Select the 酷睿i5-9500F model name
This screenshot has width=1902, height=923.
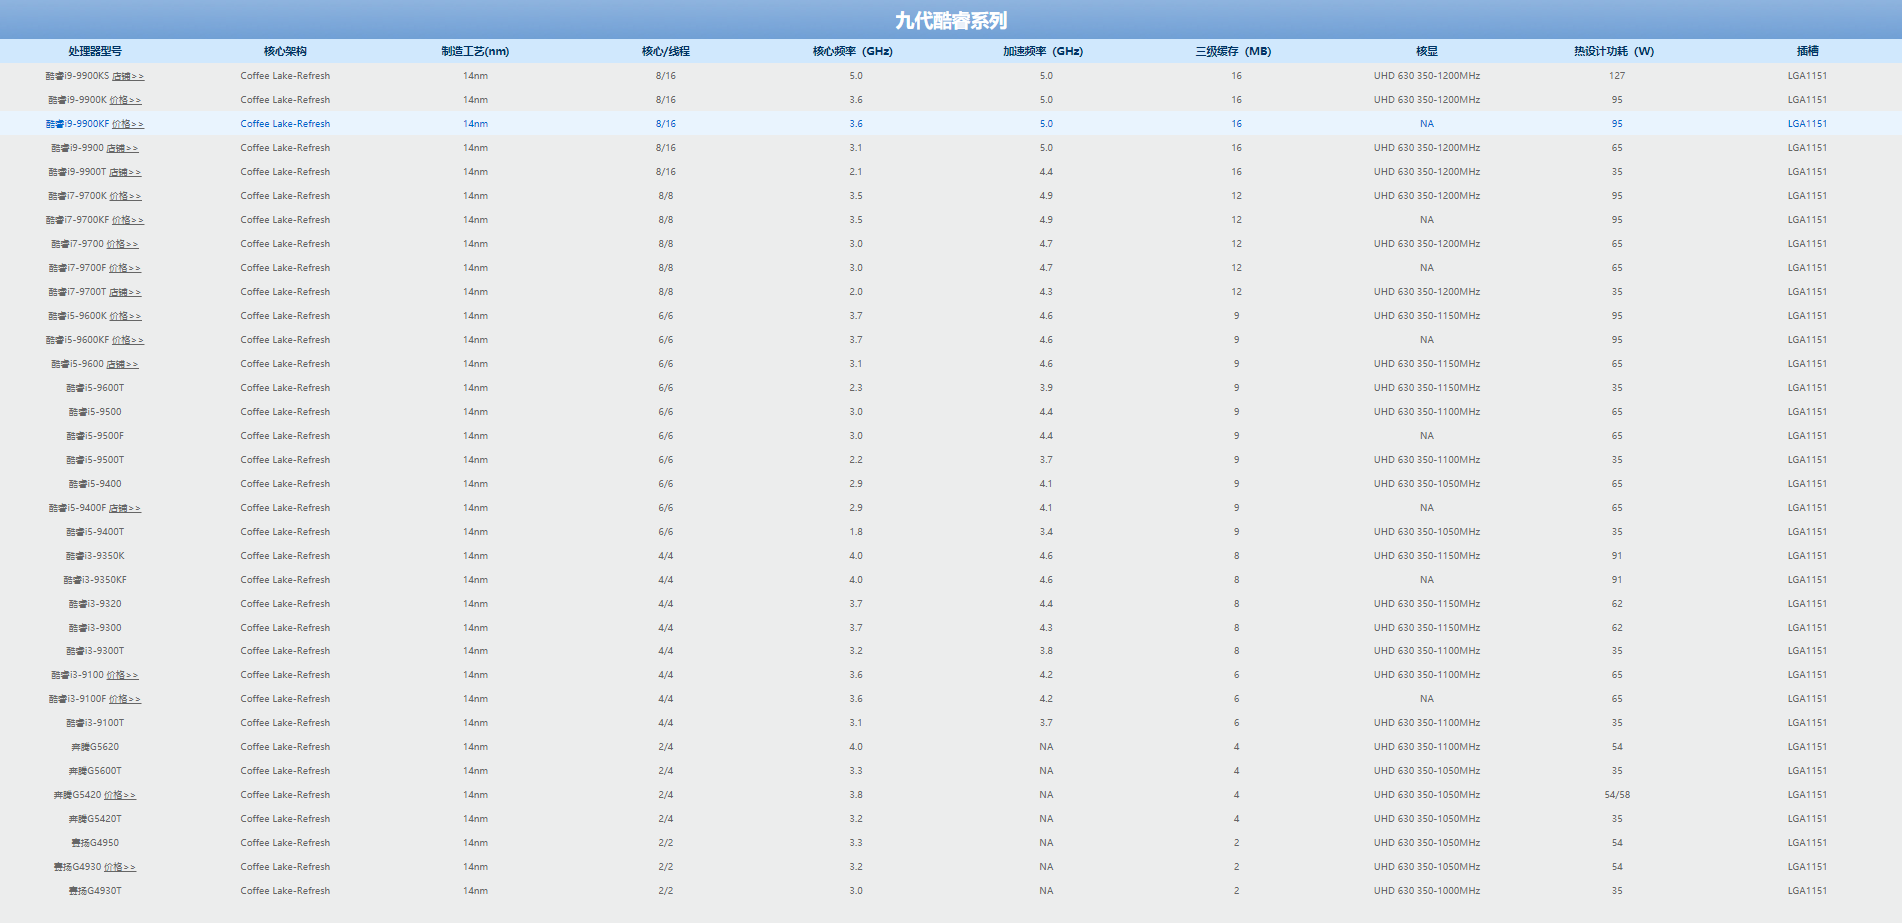[95, 436]
